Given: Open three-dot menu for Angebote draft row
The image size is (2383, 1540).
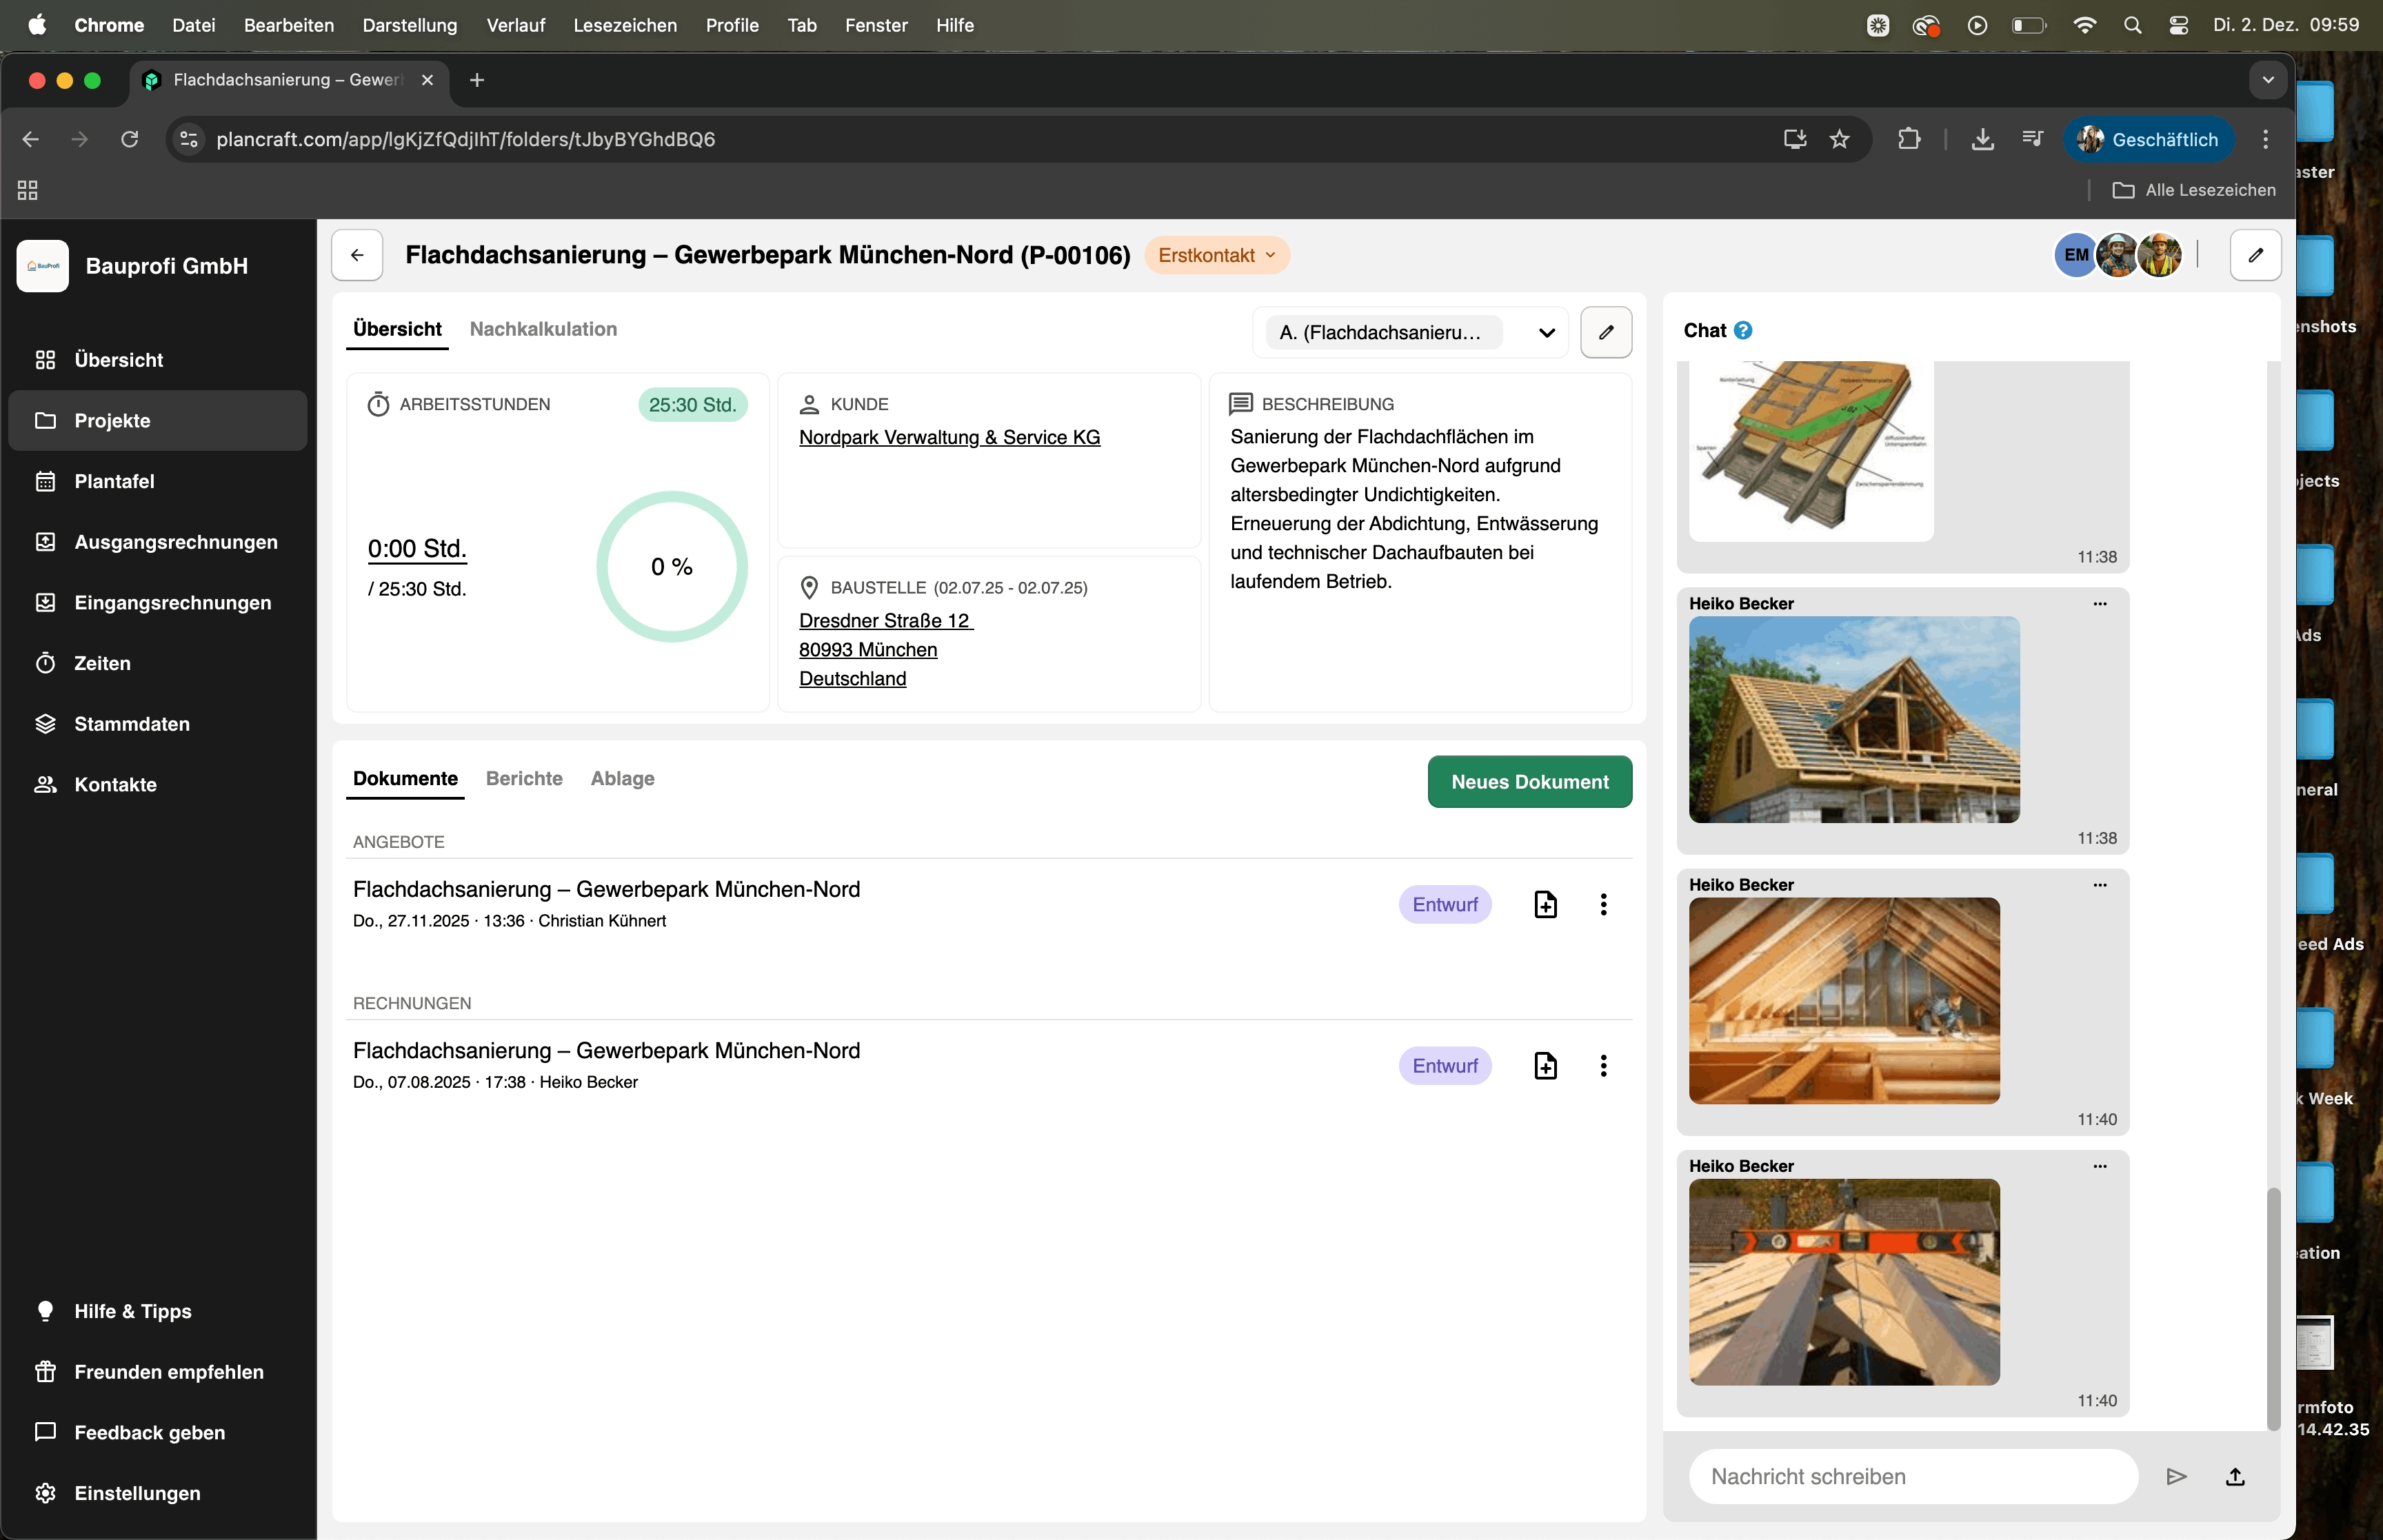Looking at the screenshot, I should pyautogui.click(x=1603, y=904).
